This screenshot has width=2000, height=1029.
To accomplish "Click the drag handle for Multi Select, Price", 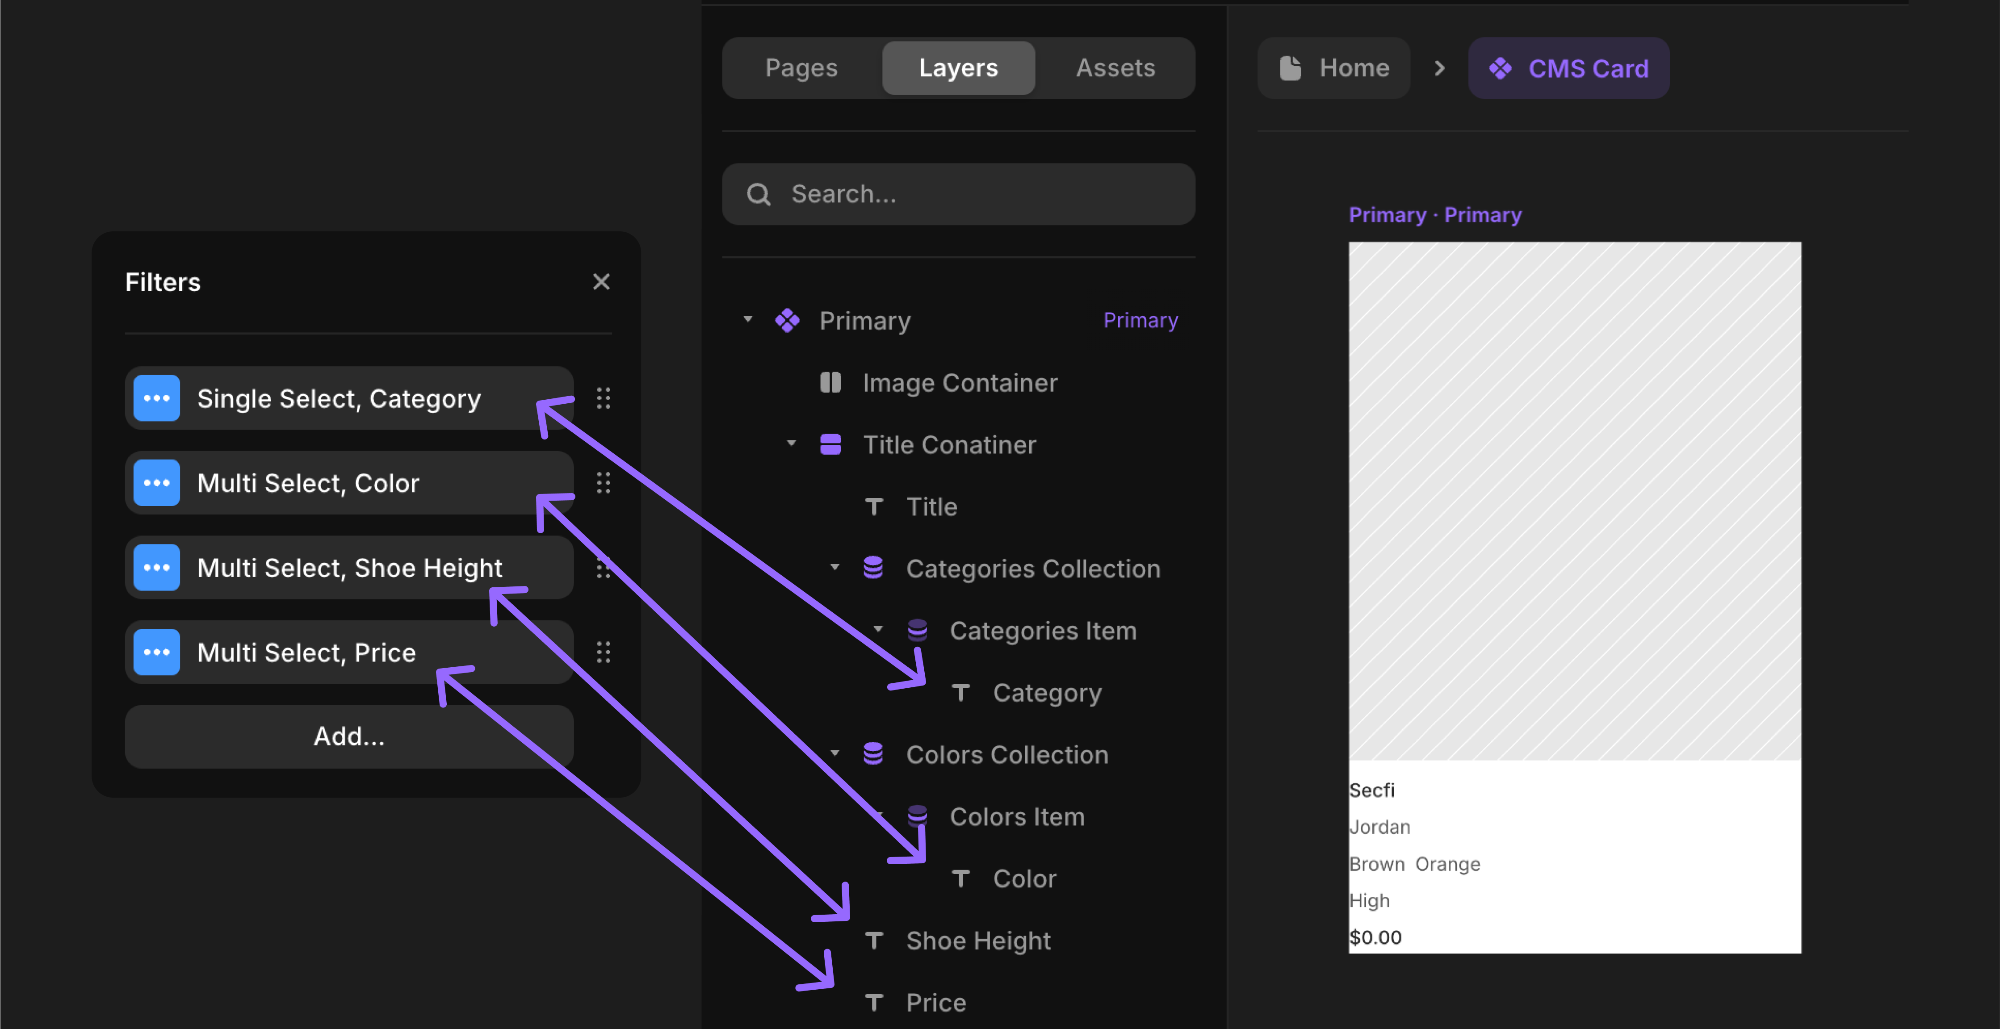I will pos(603,652).
